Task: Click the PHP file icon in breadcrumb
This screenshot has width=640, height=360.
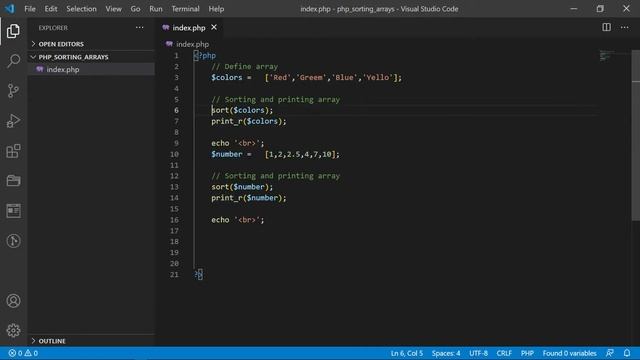Action: pyautogui.click(x=169, y=44)
